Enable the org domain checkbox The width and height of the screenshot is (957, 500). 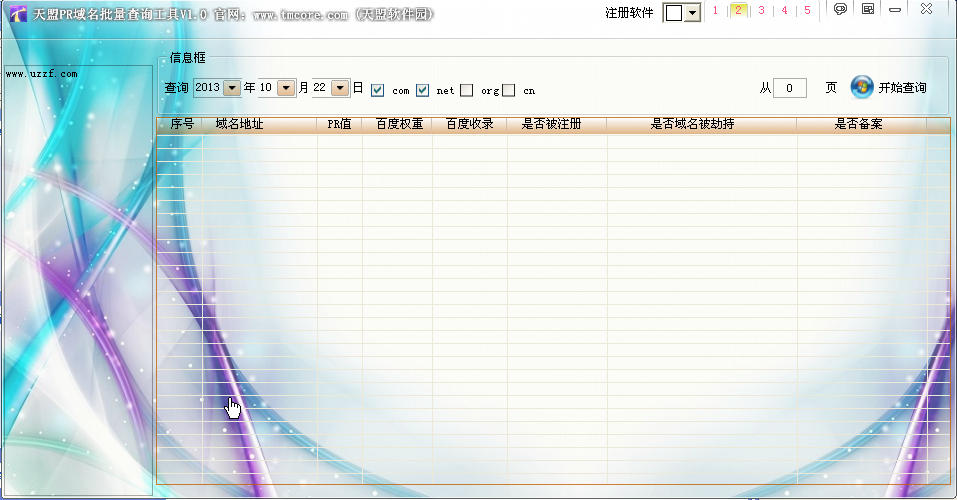(467, 90)
